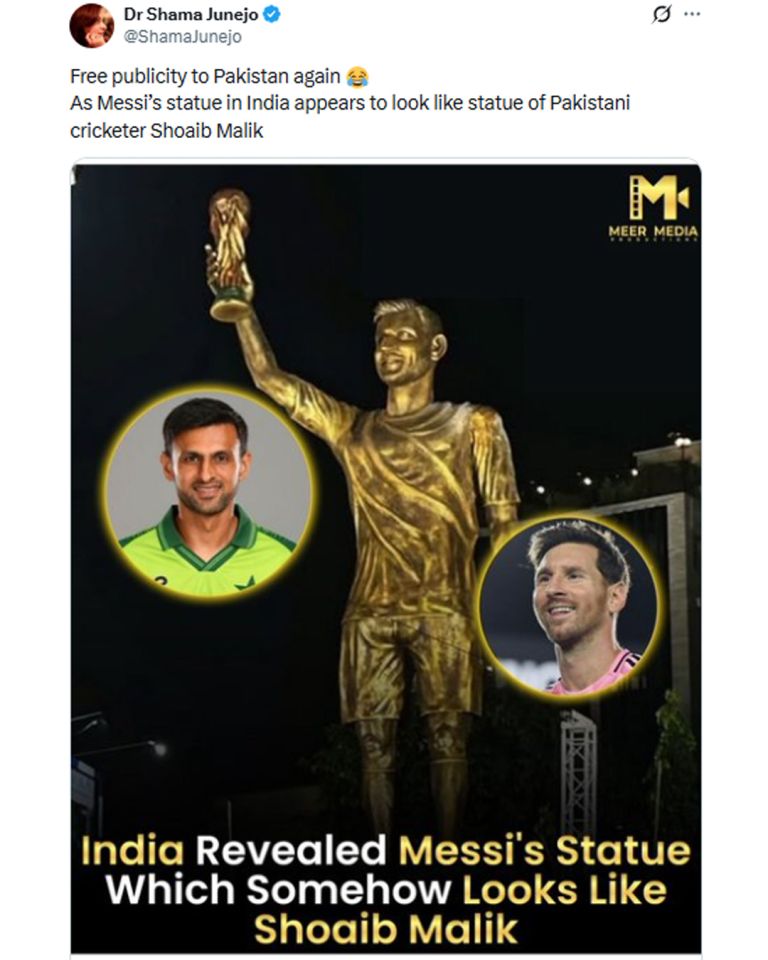The height and width of the screenshot is (960, 768).
Task: Click the "India Revealed Messi's Statue" caption line
Action: pos(386,851)
